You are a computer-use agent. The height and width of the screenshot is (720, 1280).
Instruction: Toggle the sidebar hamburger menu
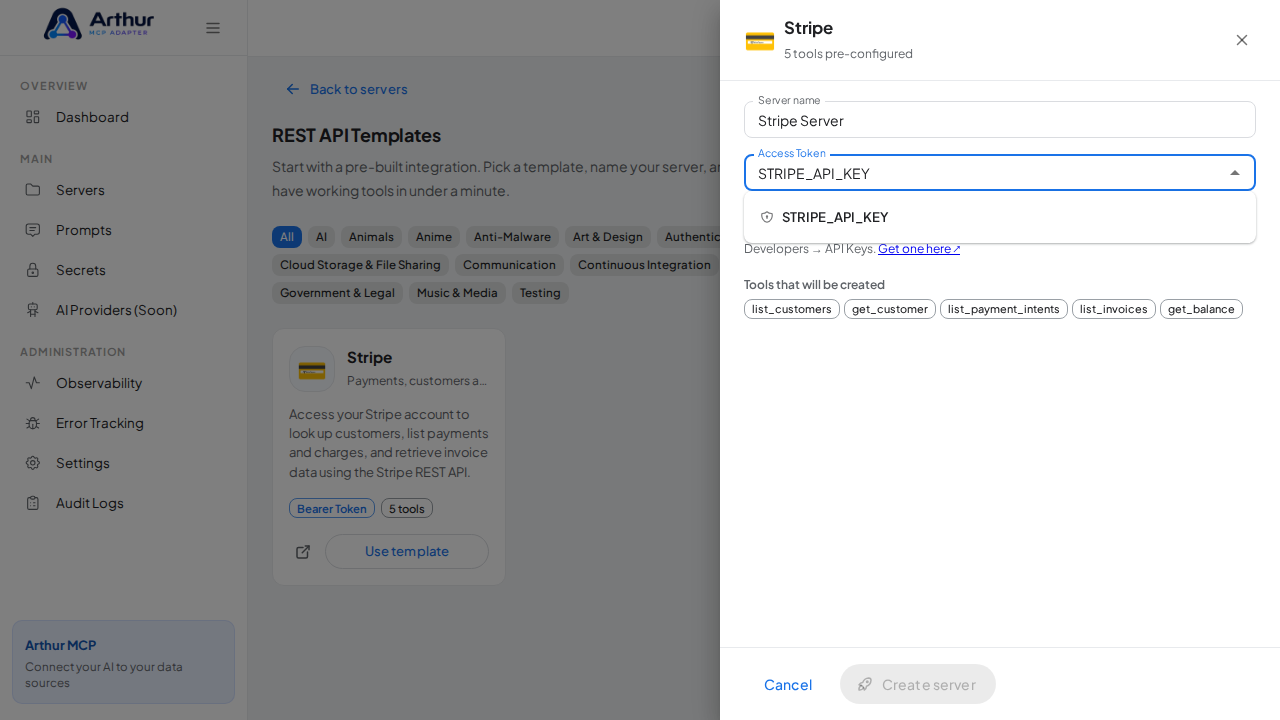tap(213, 28)
